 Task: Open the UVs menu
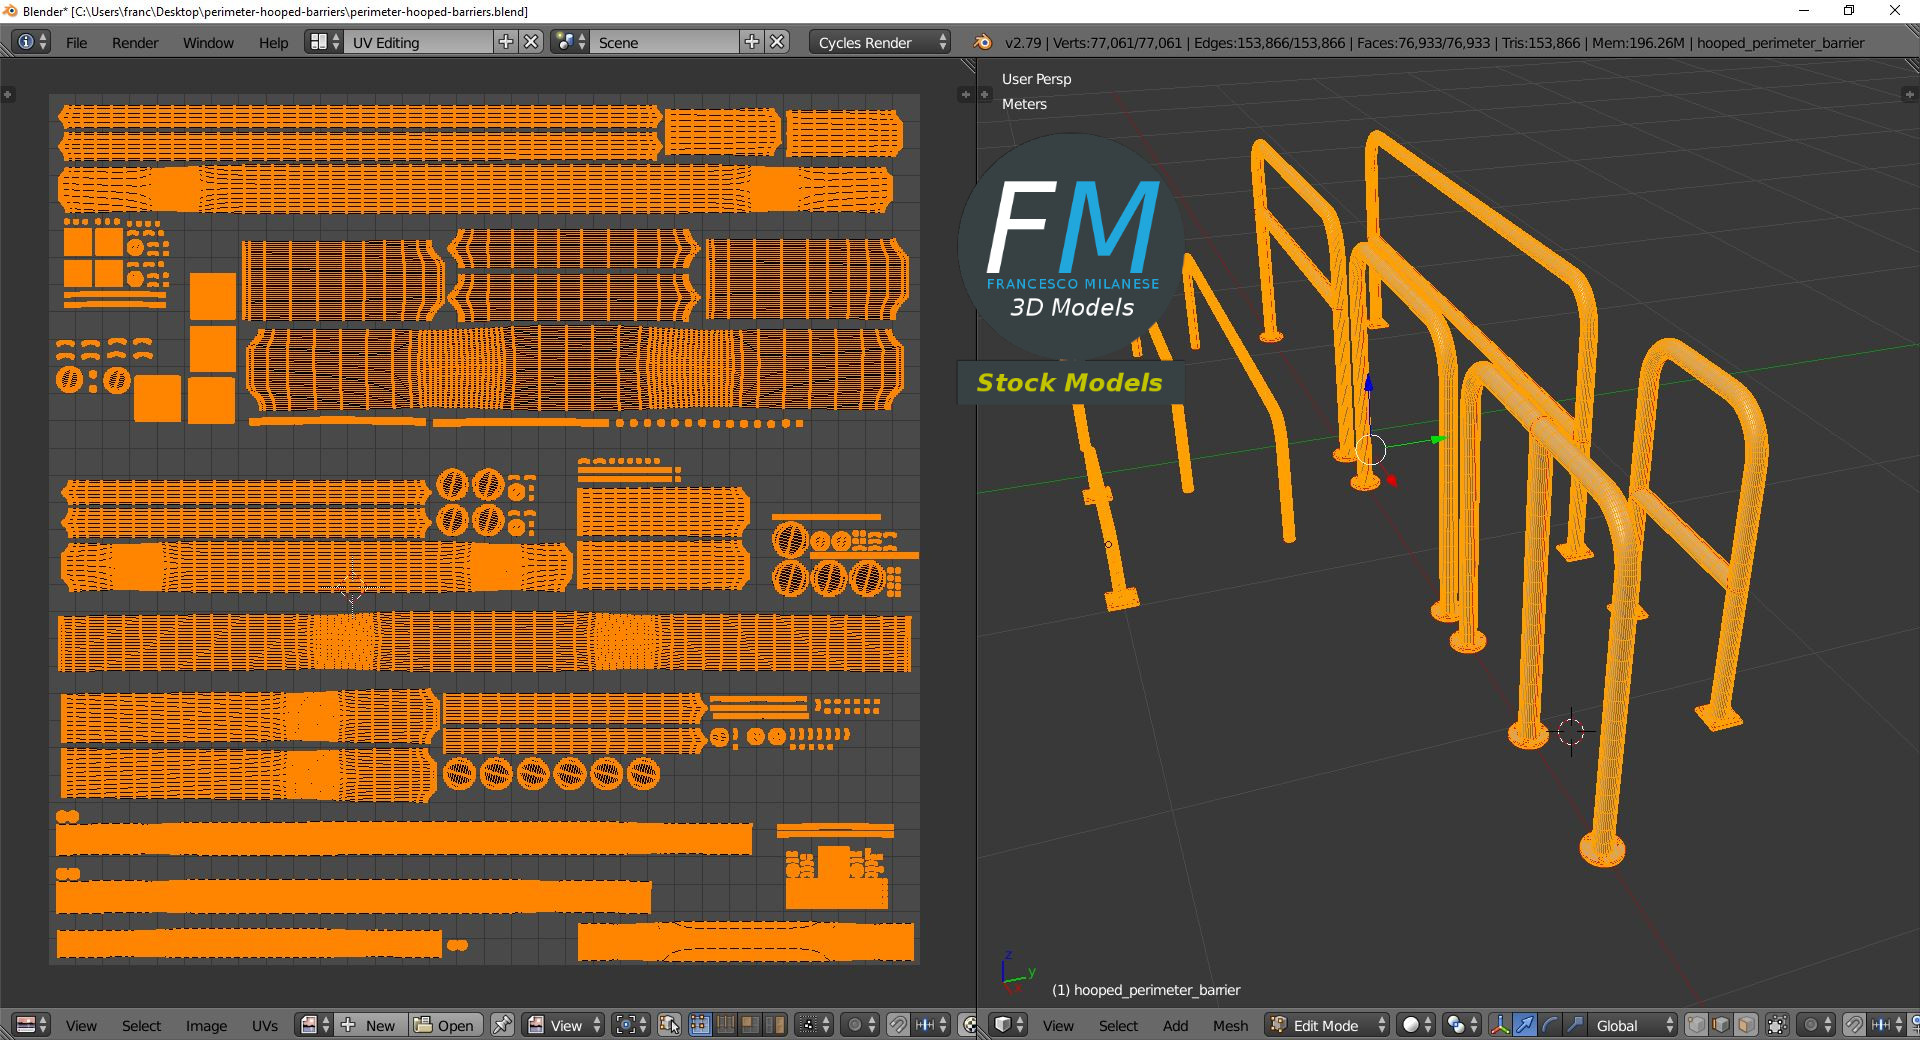point(265,1025)
